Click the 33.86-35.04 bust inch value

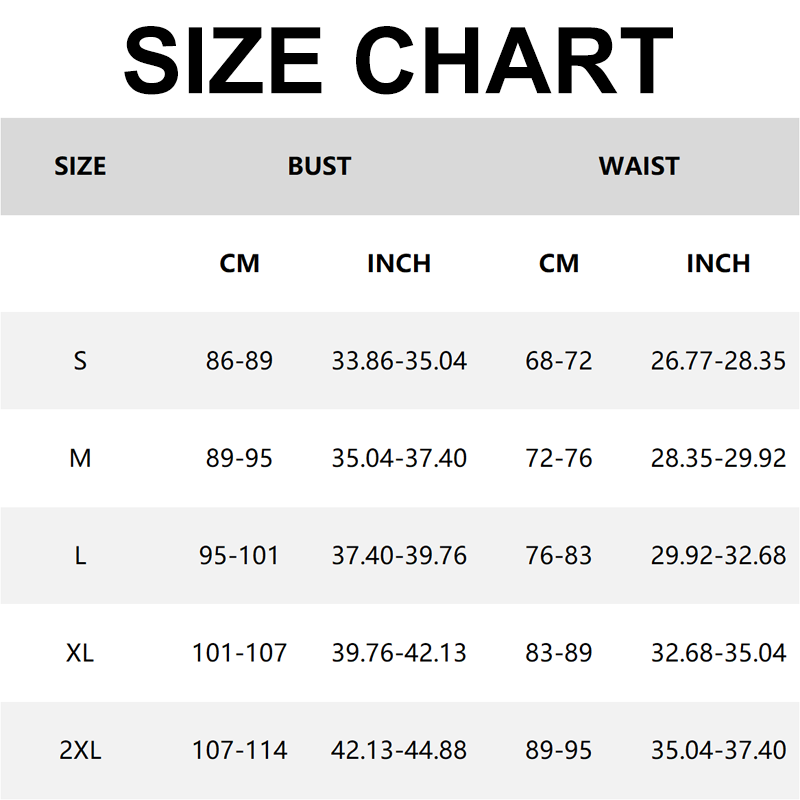(399, 361)
